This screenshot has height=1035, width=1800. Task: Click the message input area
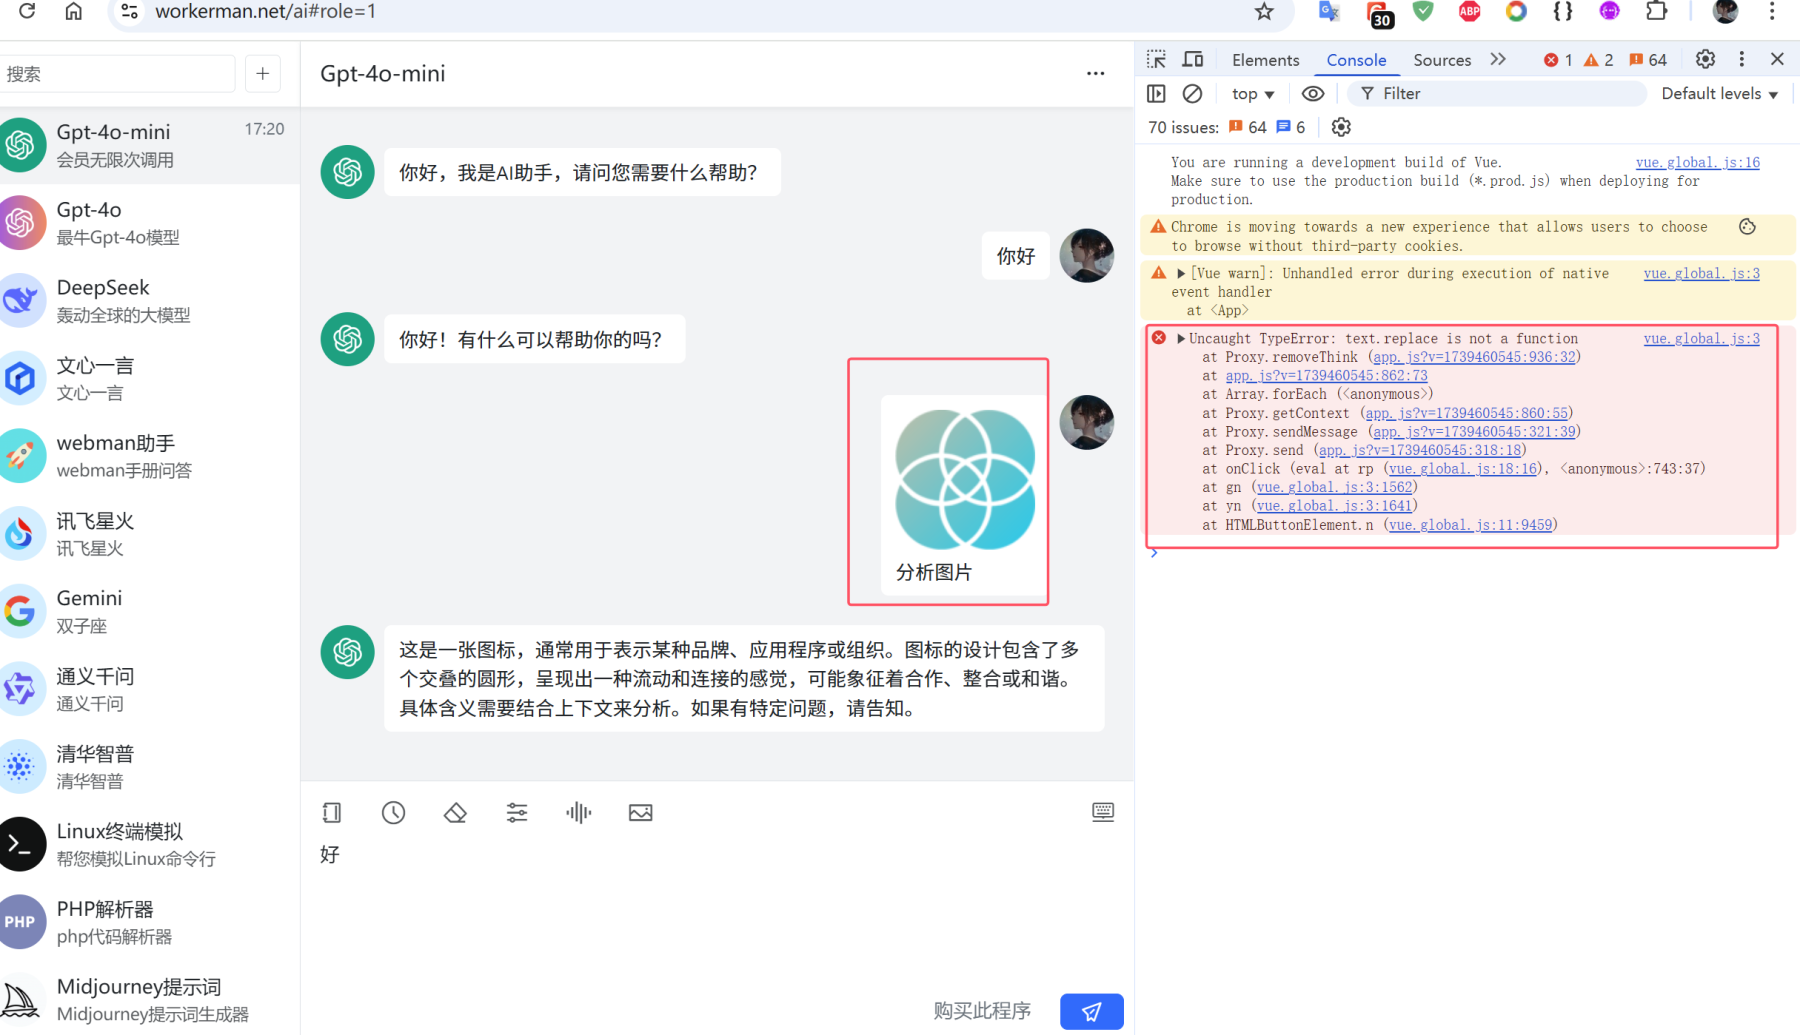(x=717, y=910)
